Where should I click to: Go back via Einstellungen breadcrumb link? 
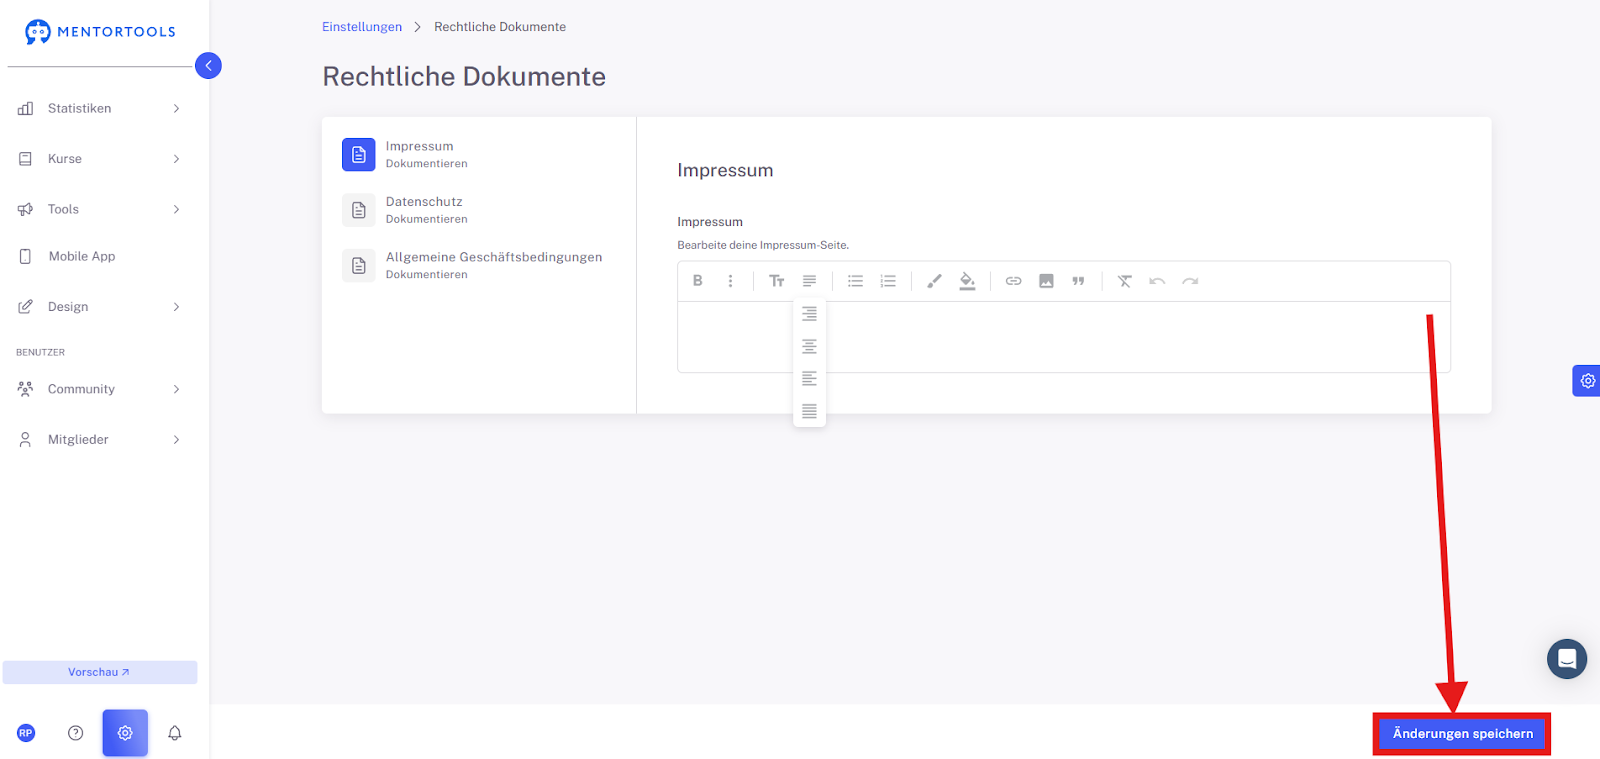(x=362, y=27)
